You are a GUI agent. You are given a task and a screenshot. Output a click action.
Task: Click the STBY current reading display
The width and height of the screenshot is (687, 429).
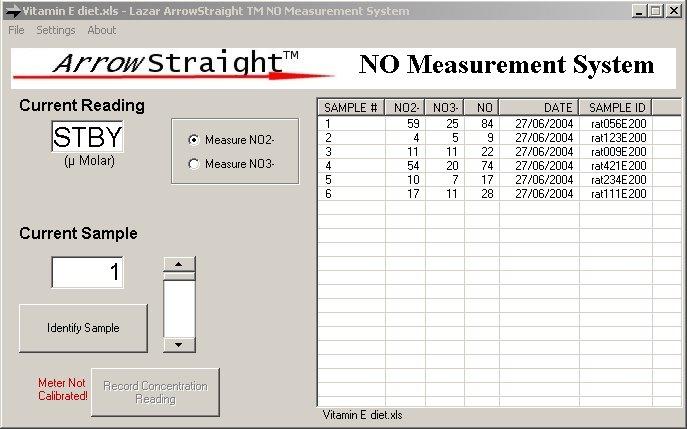(87, 137)
